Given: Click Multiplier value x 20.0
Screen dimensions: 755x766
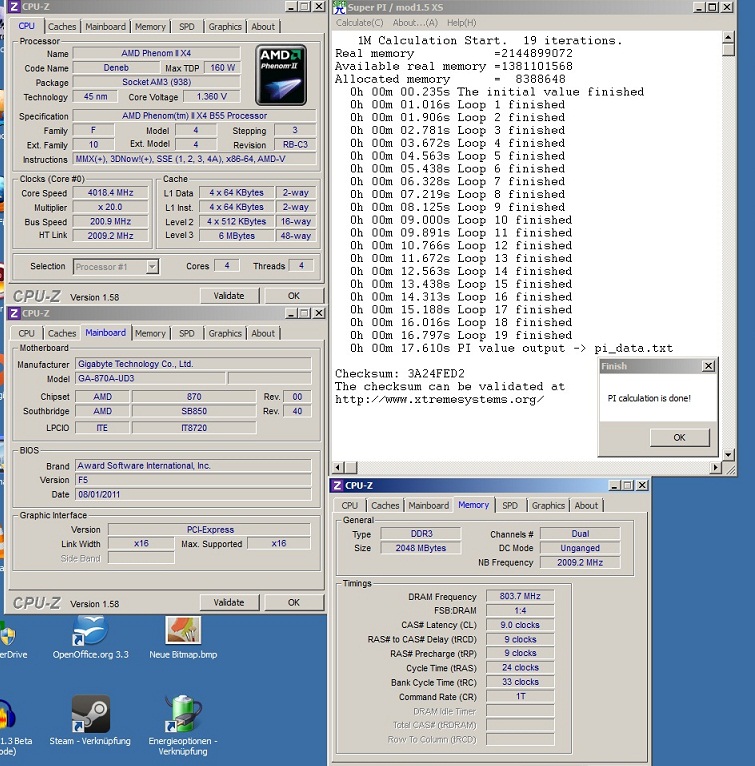Looking at the screenshot, I should pyautogui.click(x=110, y=207).
